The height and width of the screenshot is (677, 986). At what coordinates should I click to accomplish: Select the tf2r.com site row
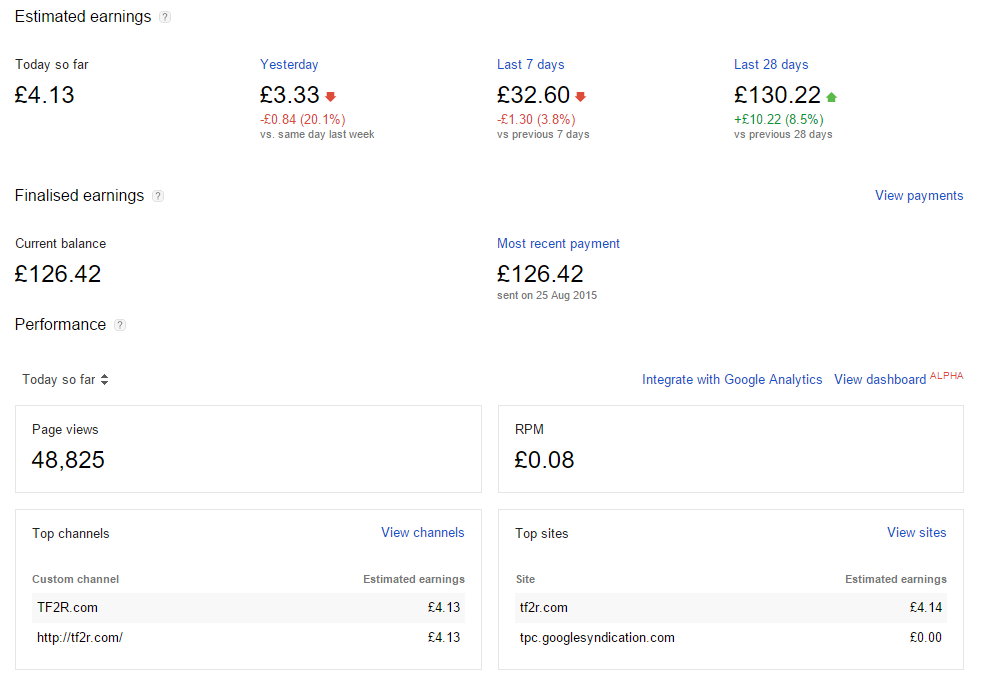point(731,608)
